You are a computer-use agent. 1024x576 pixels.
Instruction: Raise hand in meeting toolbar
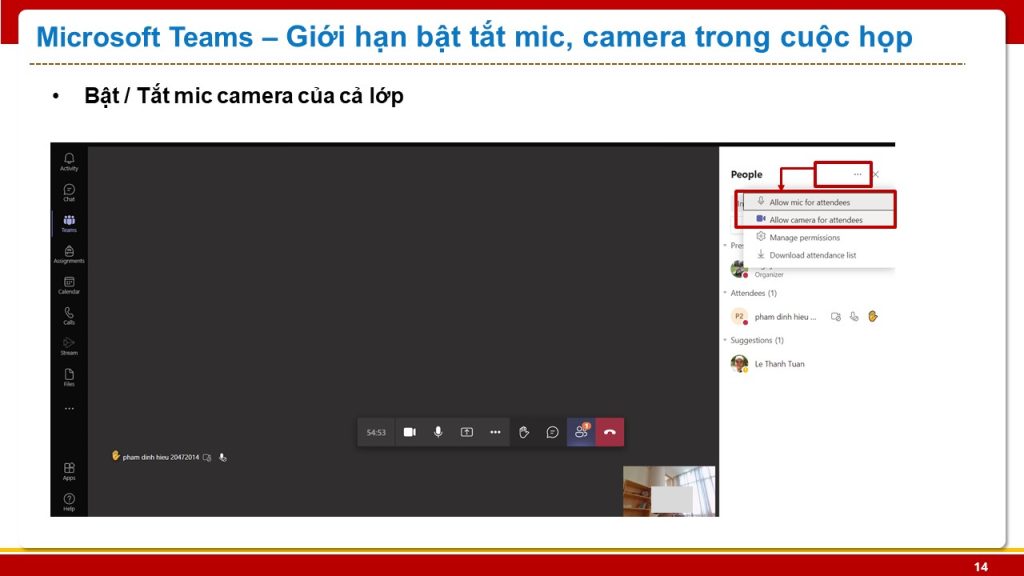[524, 432]
